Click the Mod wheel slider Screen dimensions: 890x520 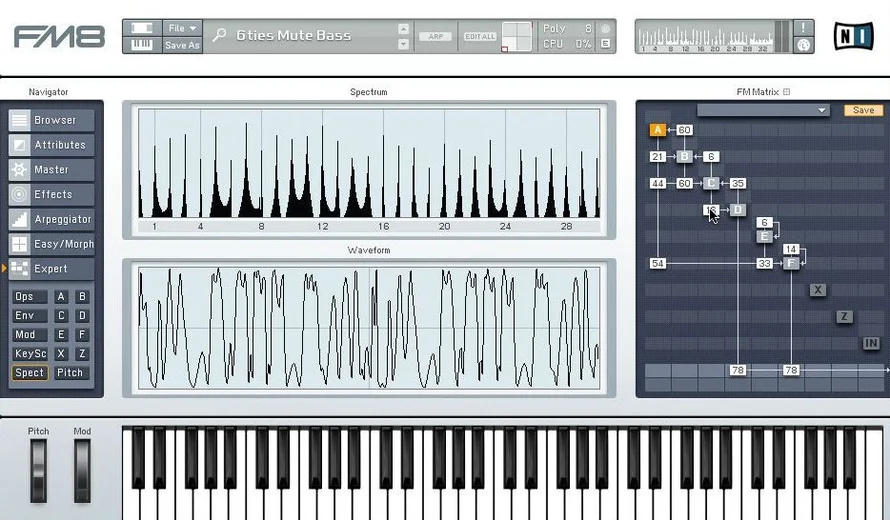coord(82,471)
